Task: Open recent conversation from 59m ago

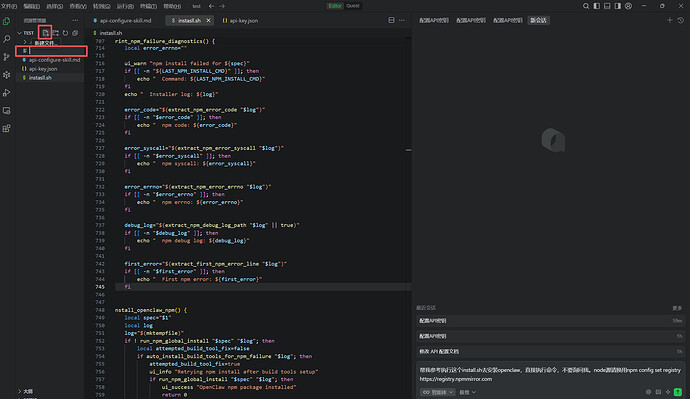Action: [551, 321]
